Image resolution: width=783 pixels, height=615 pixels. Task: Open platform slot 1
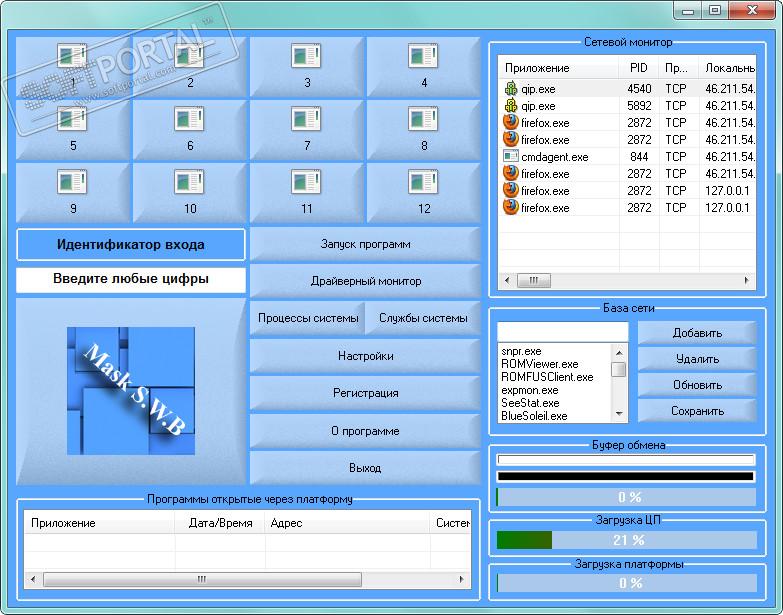[x=73, y=67]
